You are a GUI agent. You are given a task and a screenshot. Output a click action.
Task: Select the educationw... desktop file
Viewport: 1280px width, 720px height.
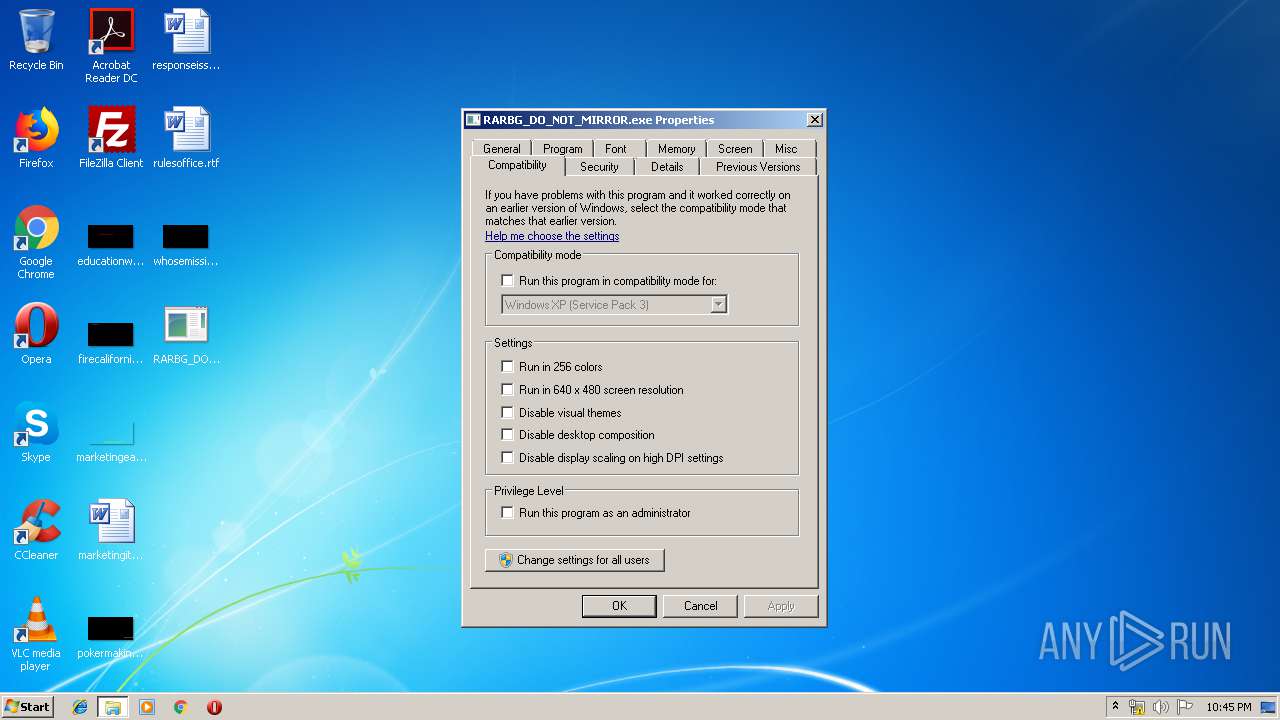click(x=111, y=245)
